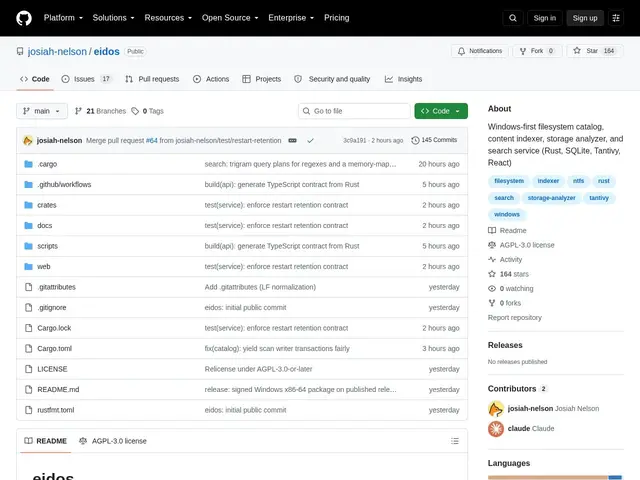
Task: Expand the Solutions menu
Action: 113,18
